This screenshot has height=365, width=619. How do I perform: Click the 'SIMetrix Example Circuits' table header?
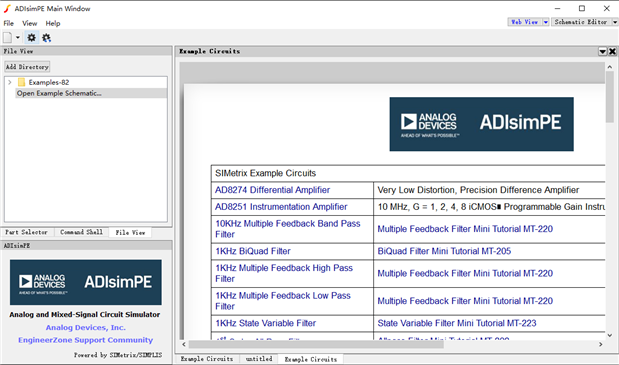click(265, 173)
